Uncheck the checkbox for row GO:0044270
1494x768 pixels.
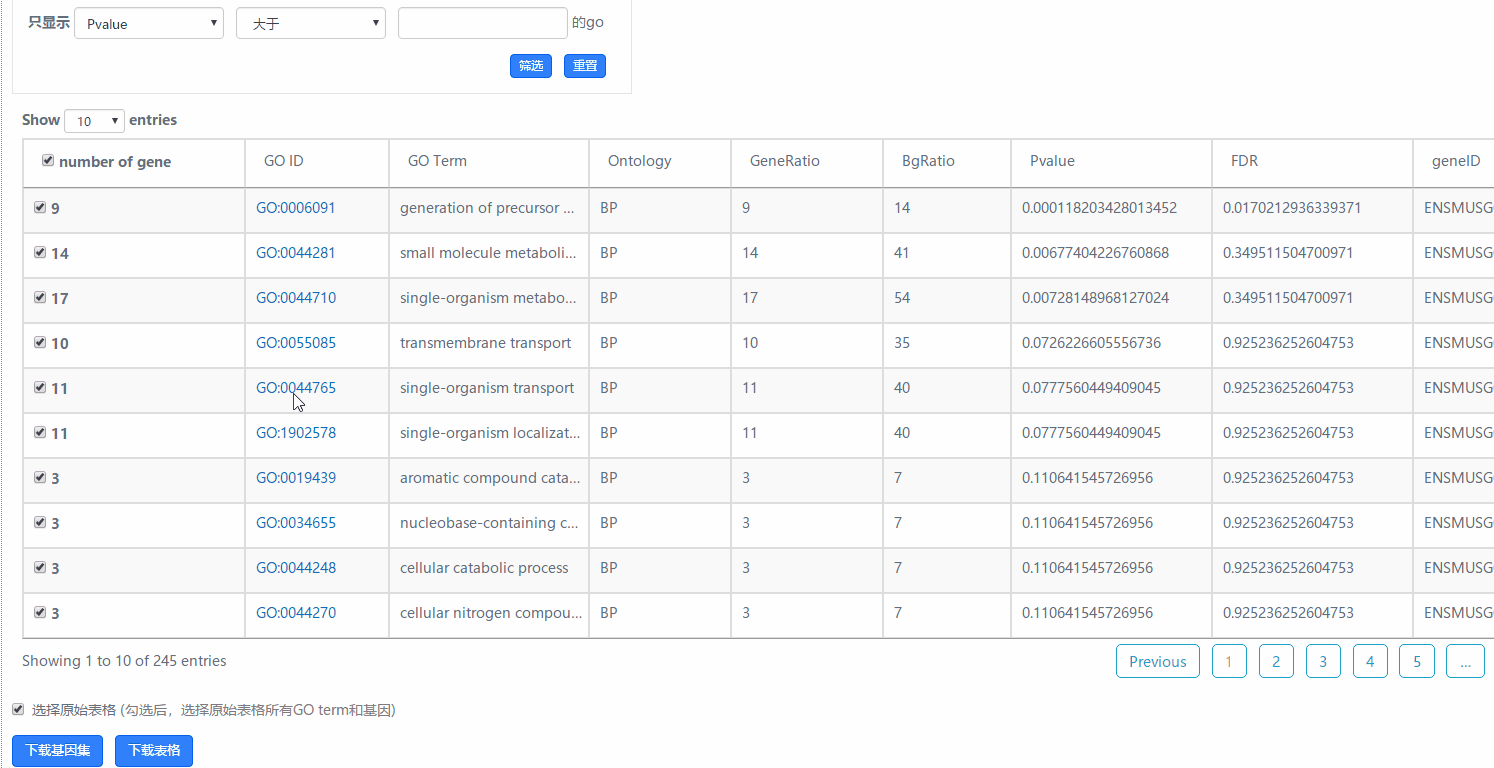(40, 612)
